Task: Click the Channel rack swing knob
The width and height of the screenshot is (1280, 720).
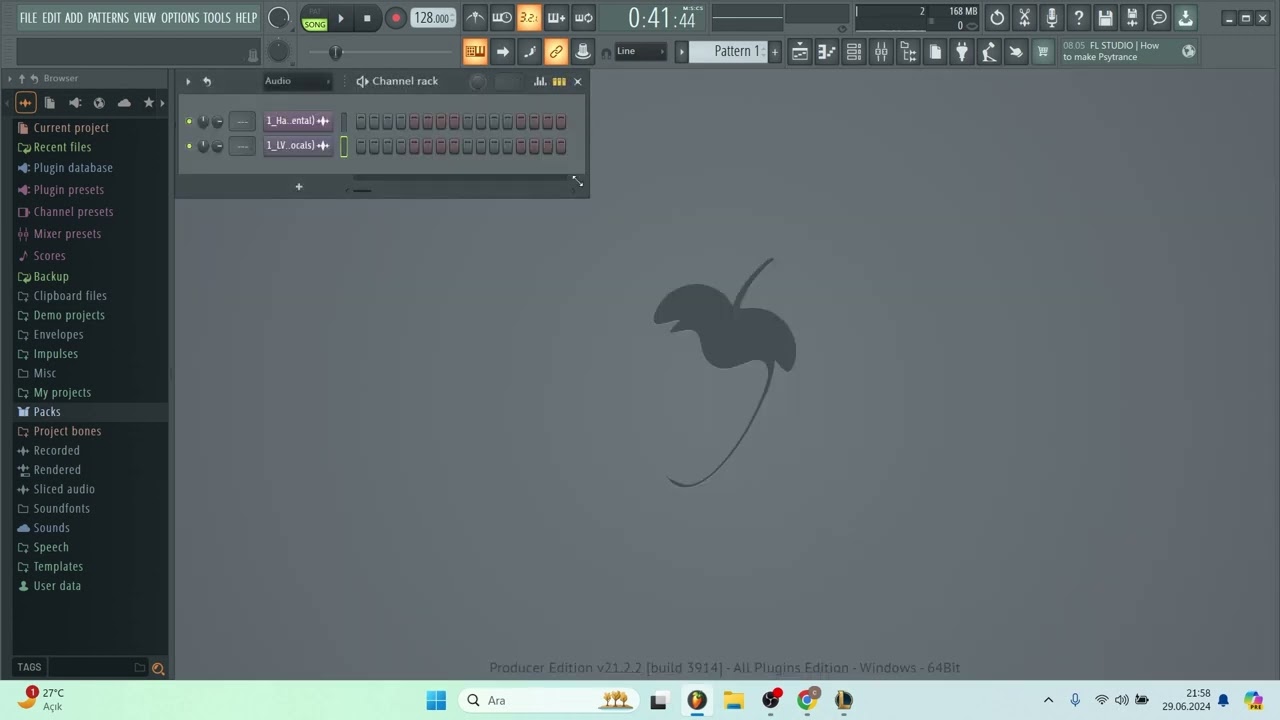Action: (478, 82)
